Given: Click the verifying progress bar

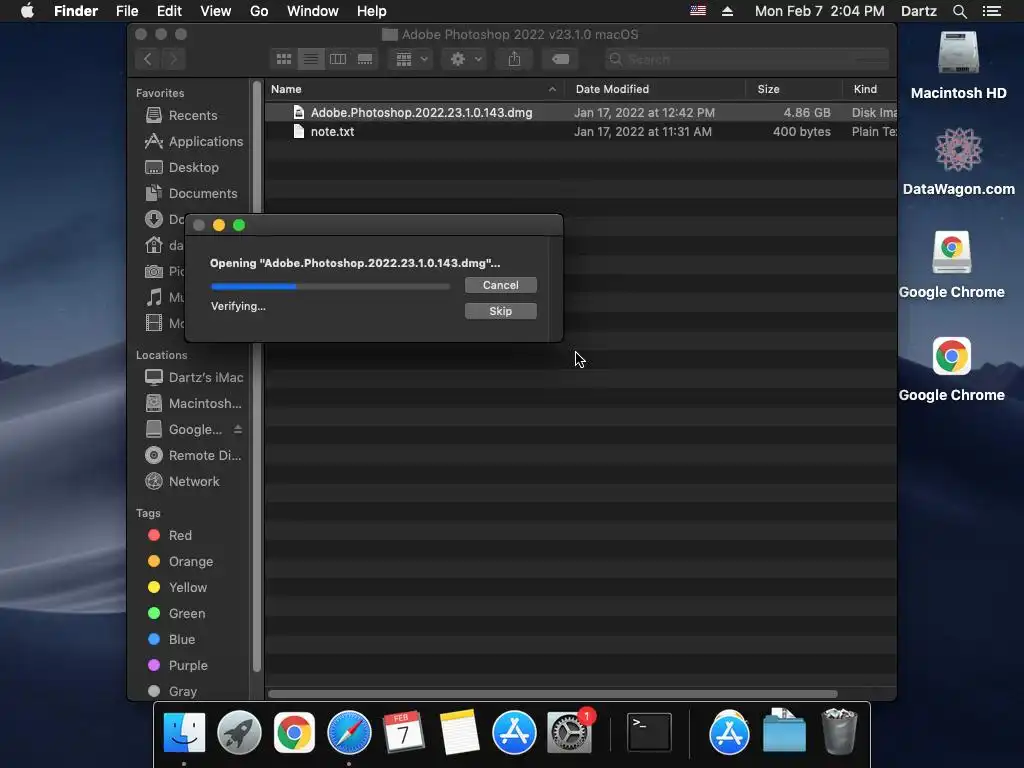Looking at the screenshot, I should [330, 286].
